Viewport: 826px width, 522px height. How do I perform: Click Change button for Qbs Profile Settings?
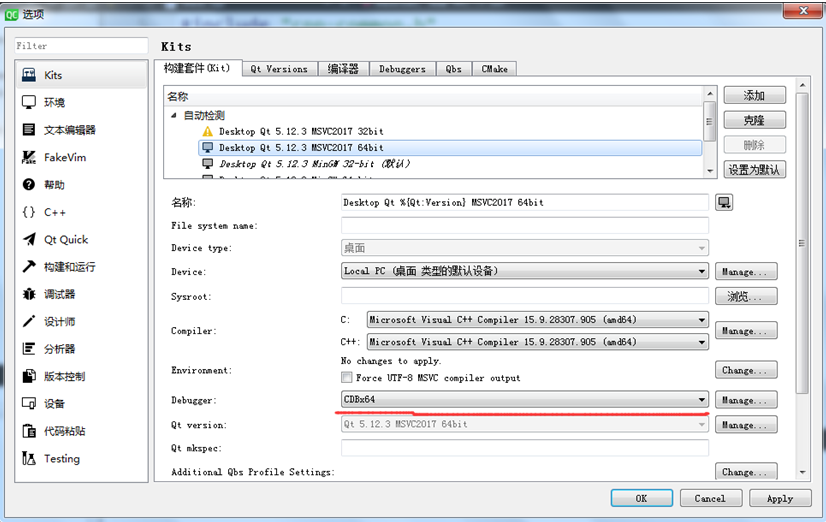click(x=746, y=471)
